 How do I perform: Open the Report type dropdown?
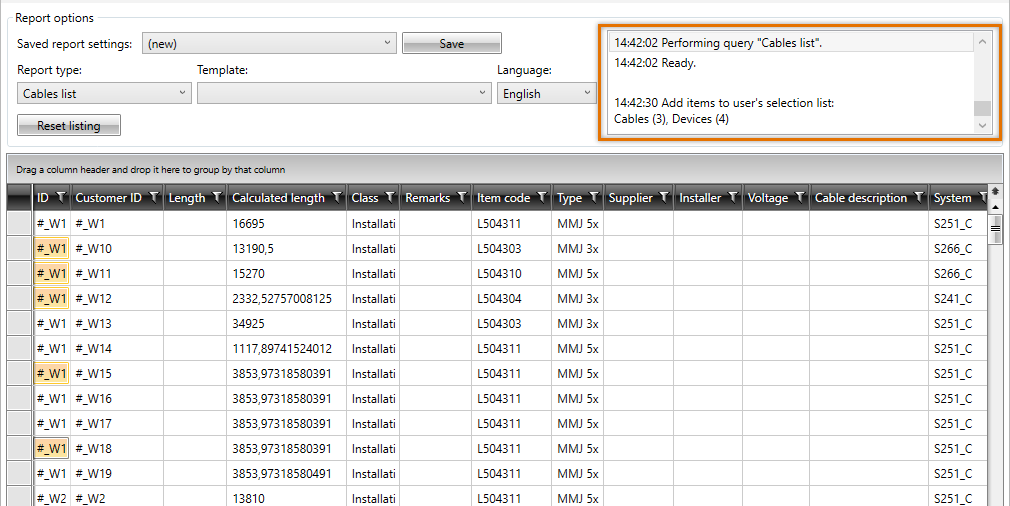183,93
